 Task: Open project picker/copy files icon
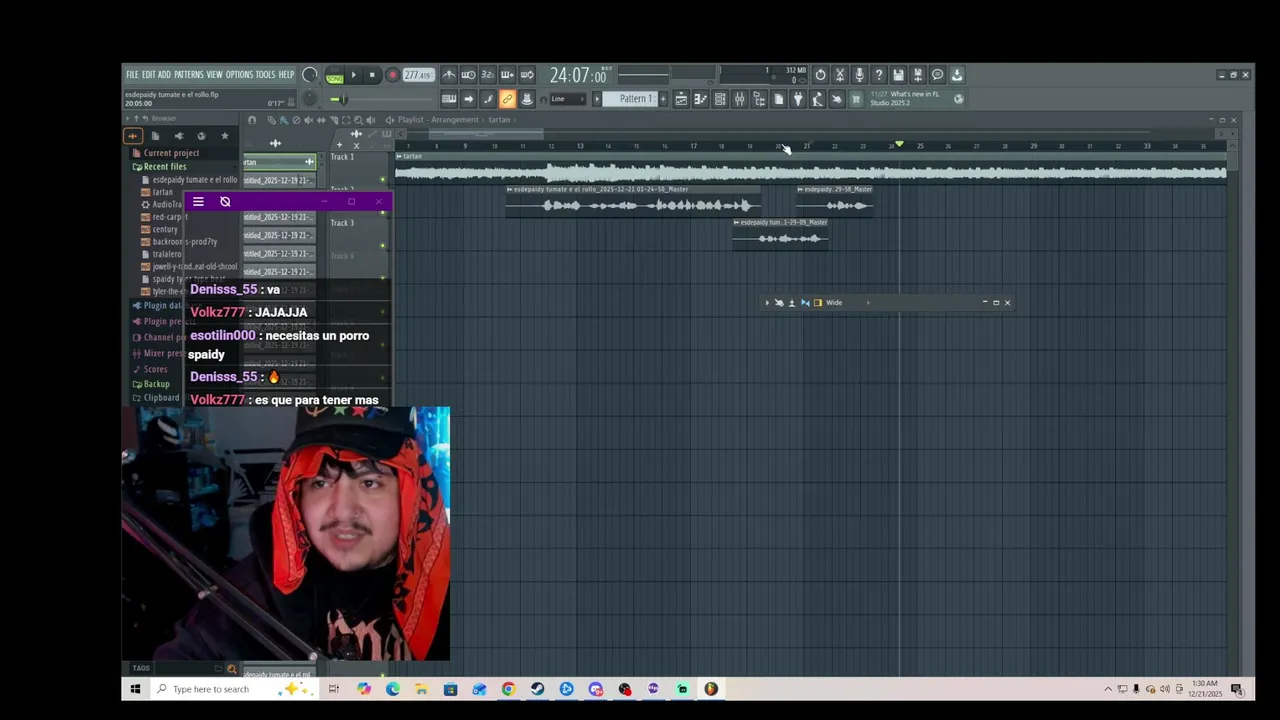tap(778, 99)
